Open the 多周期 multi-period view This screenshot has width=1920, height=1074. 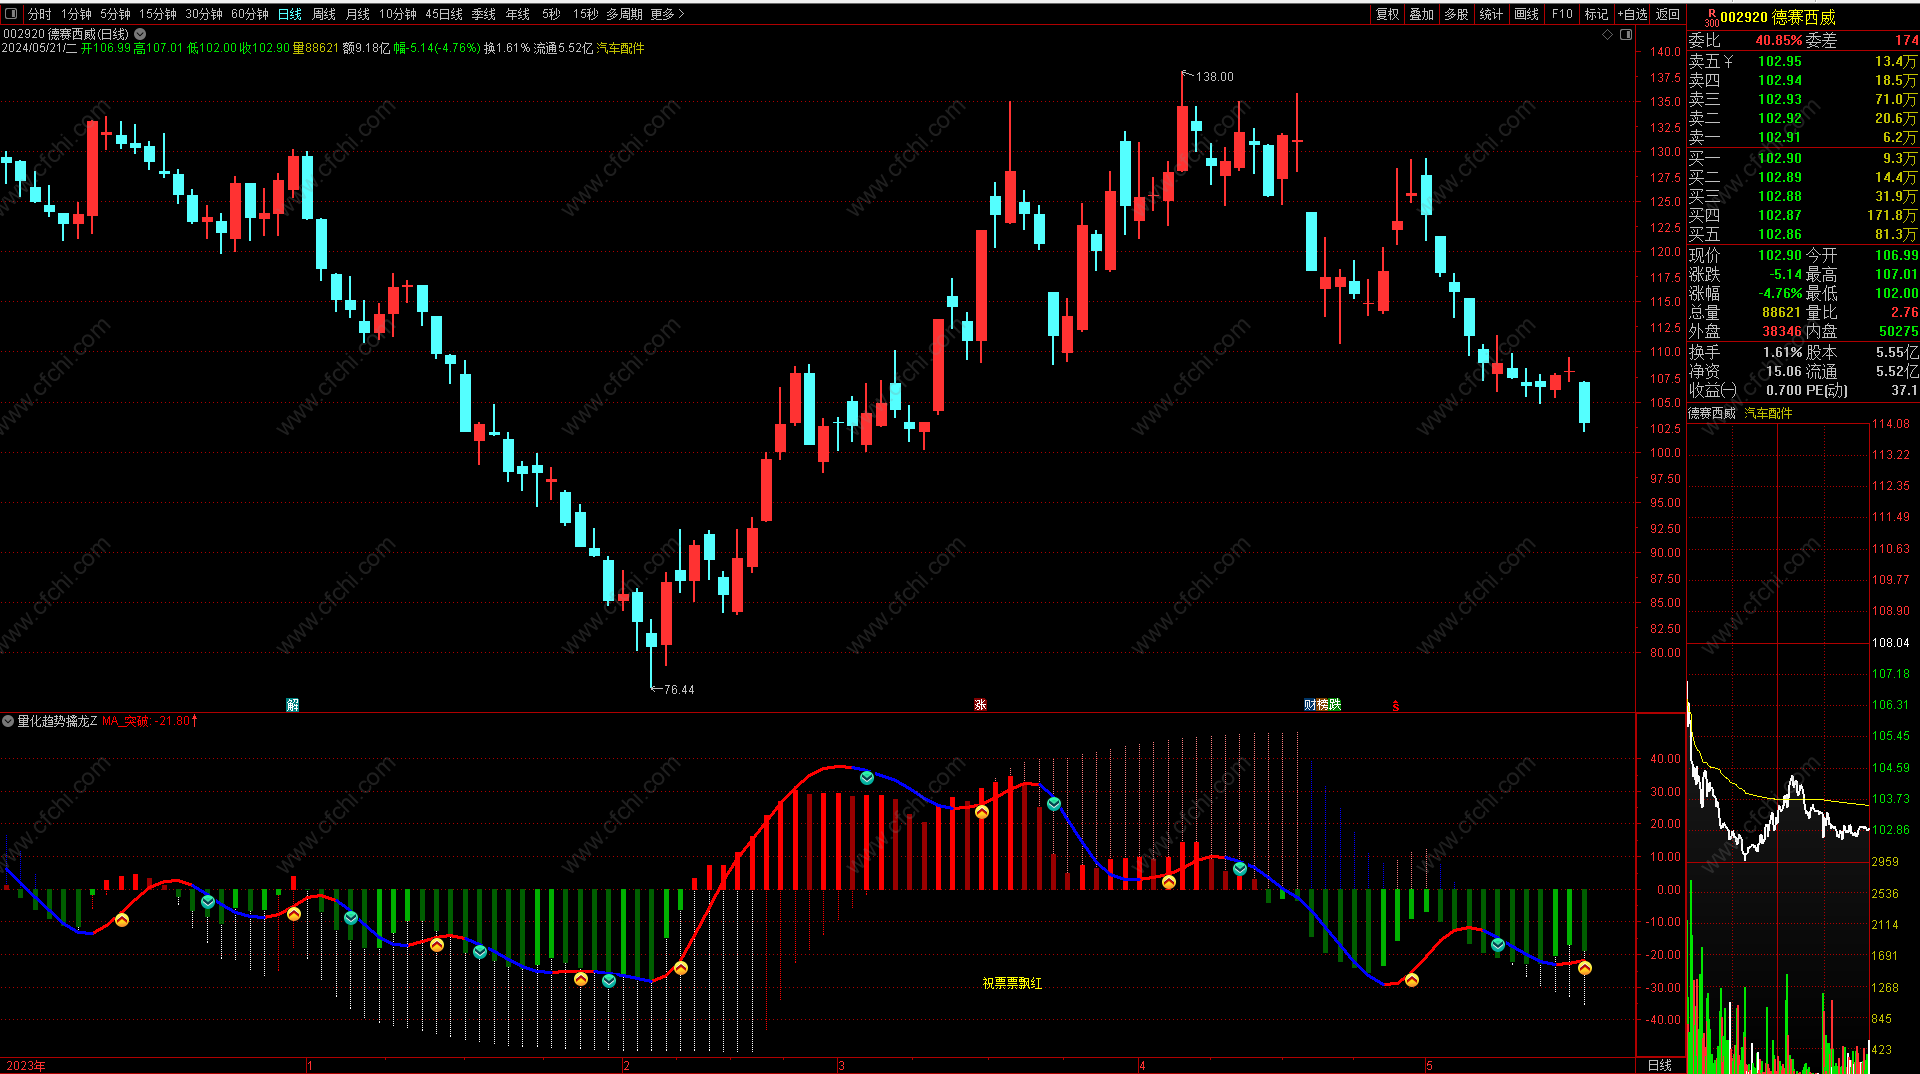625,14
